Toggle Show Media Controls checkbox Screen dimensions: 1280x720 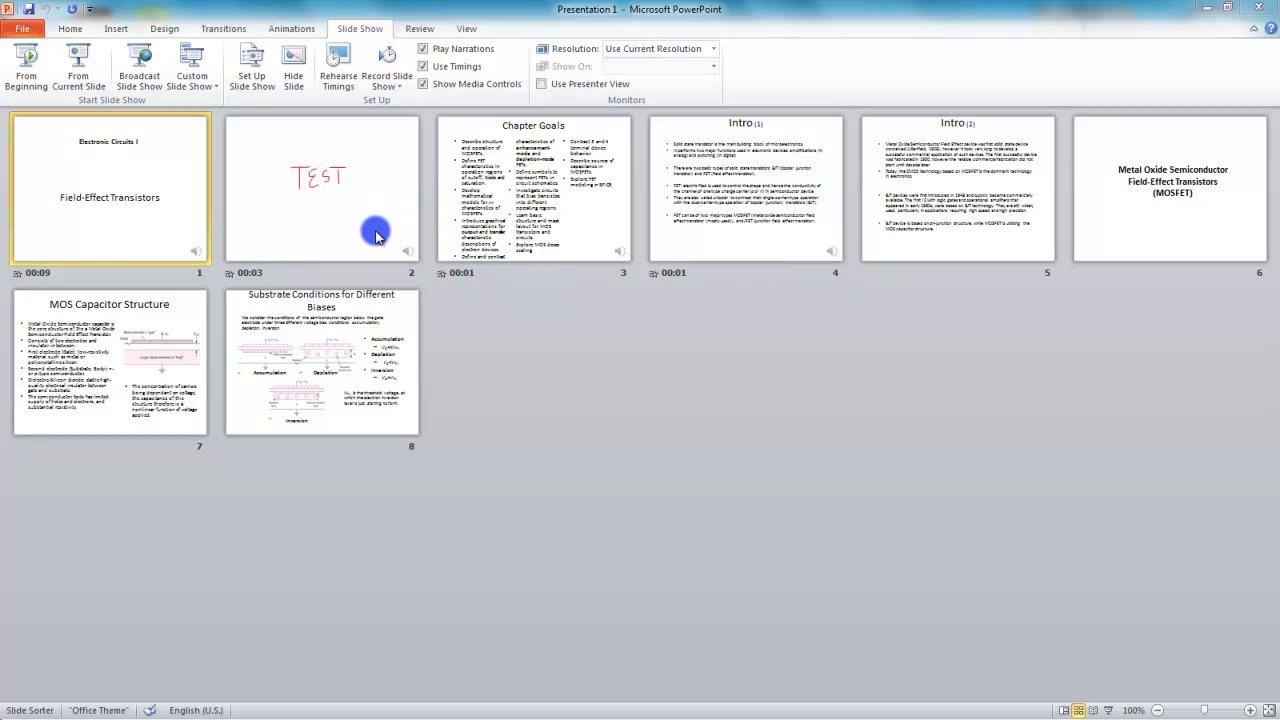[423, 84]
